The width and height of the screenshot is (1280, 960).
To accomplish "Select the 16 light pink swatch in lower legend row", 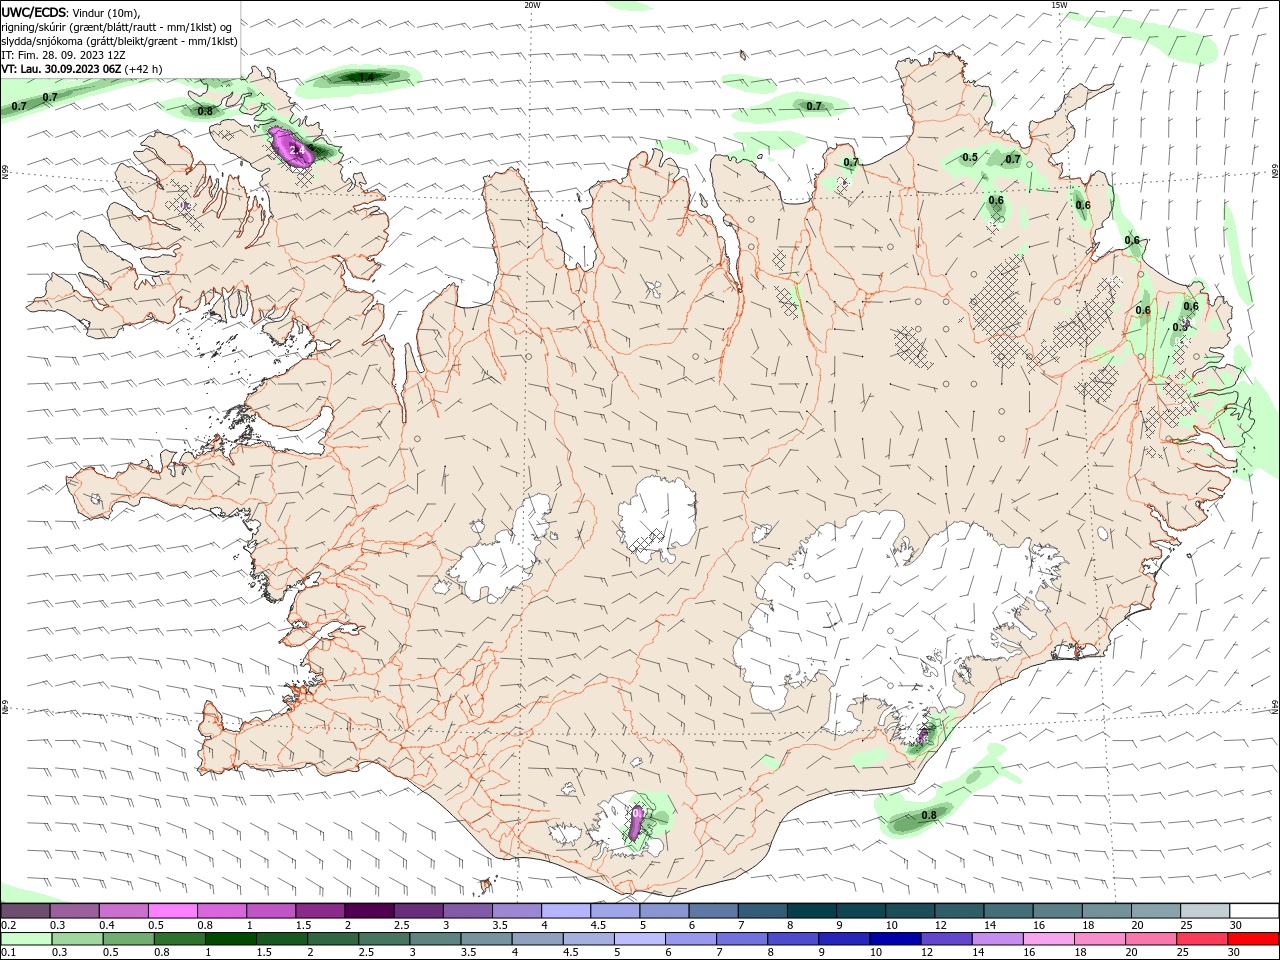I will click(1047, 939).
